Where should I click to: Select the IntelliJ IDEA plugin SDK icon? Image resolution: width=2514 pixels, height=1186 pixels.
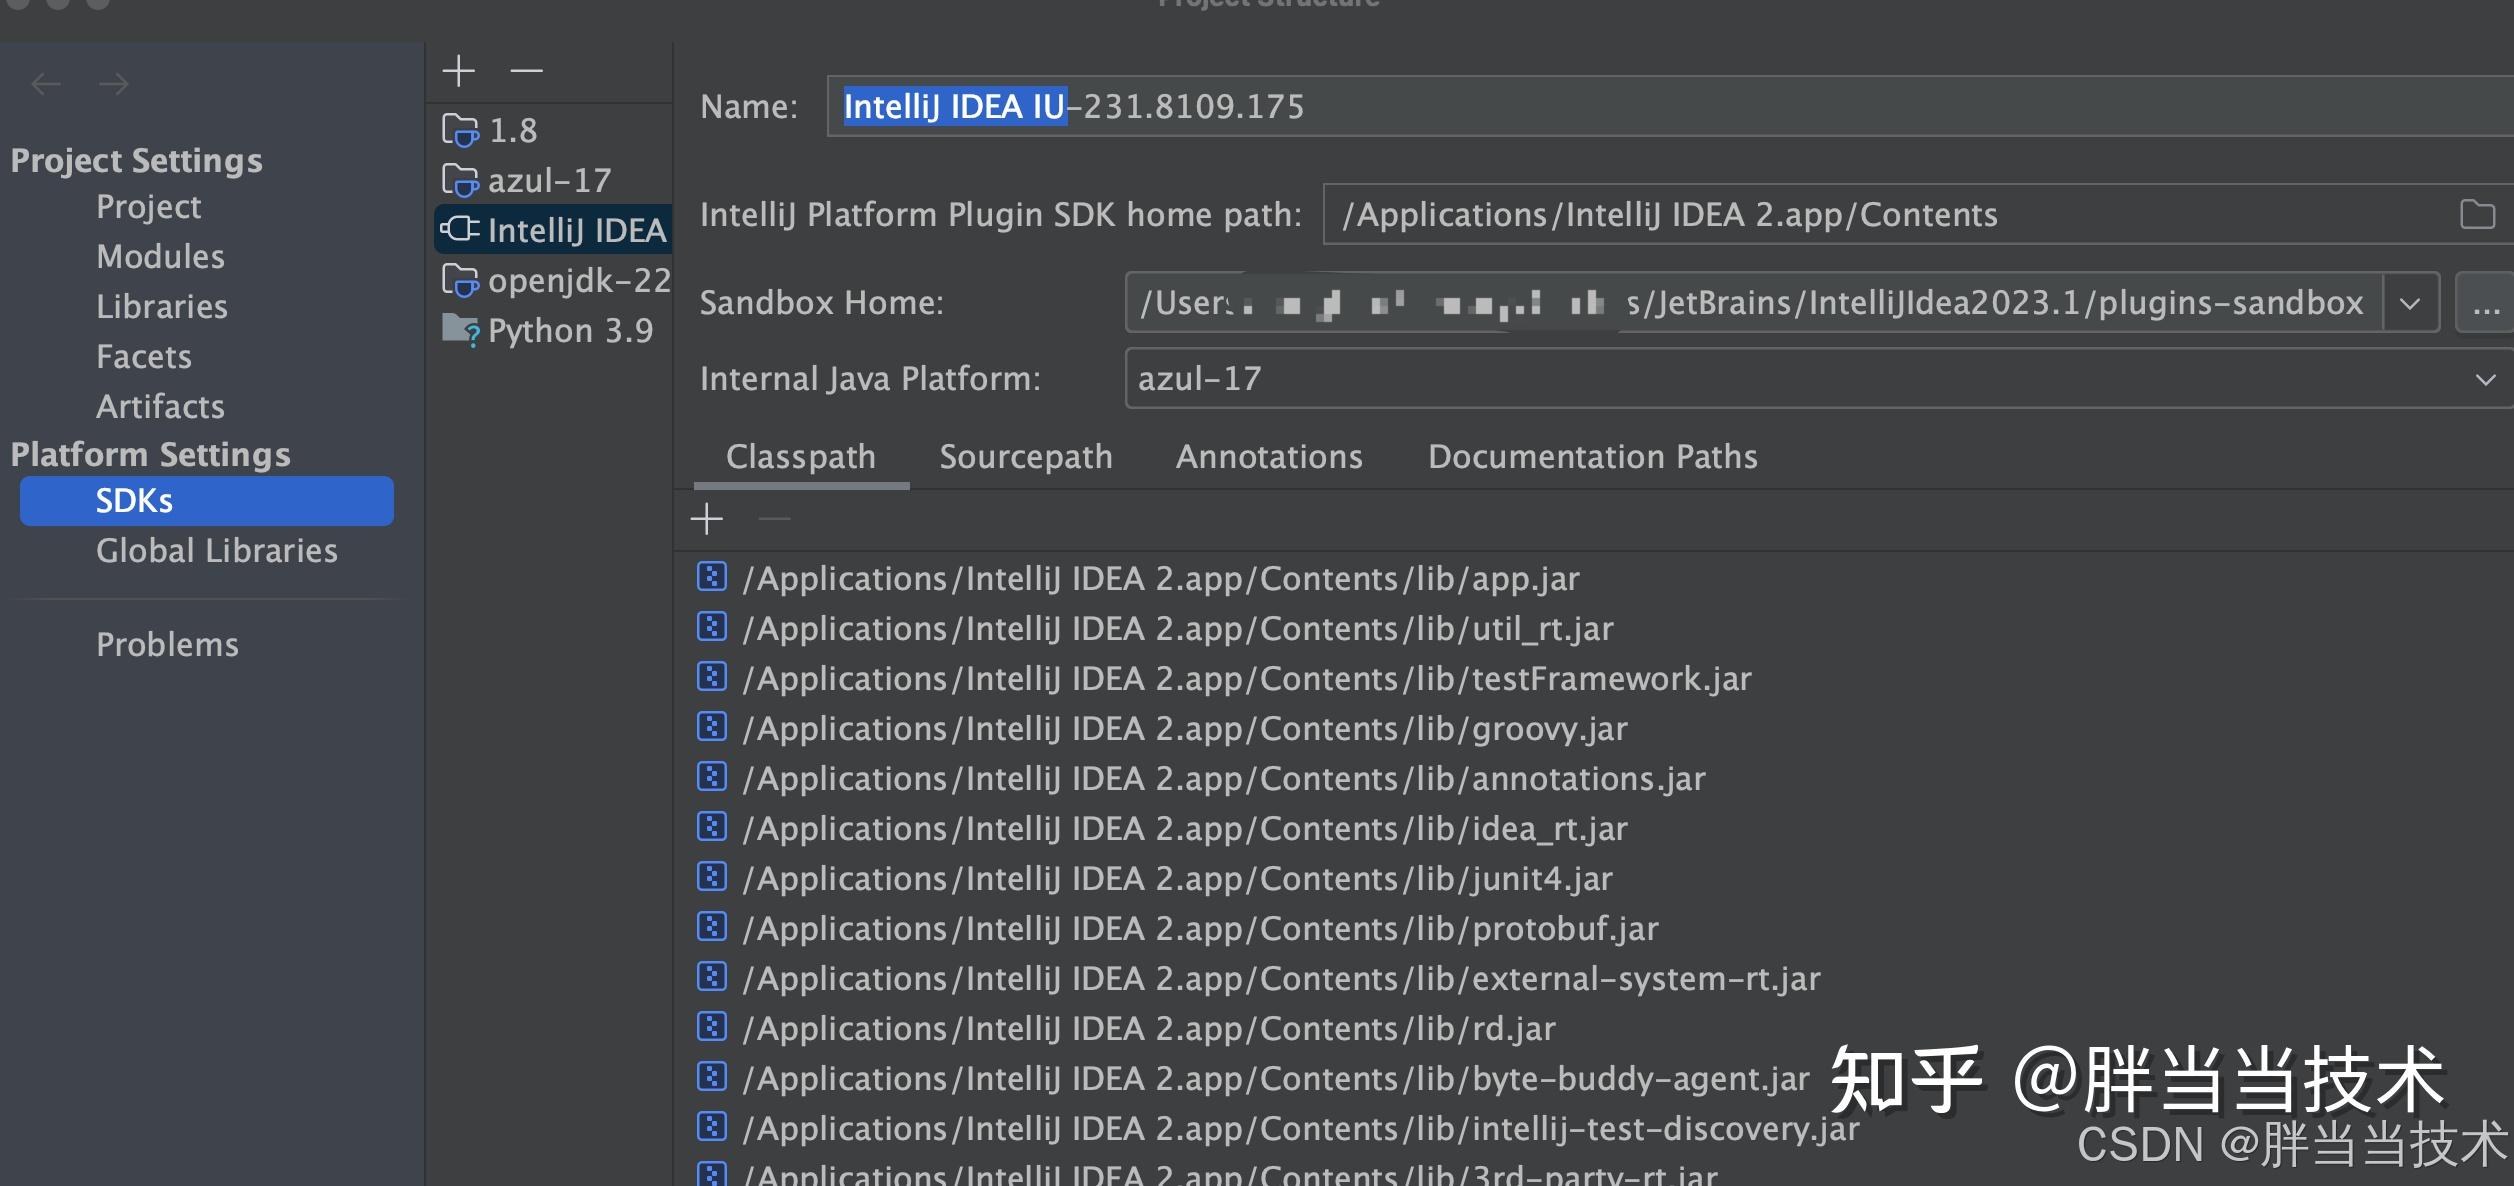[461, 230]
